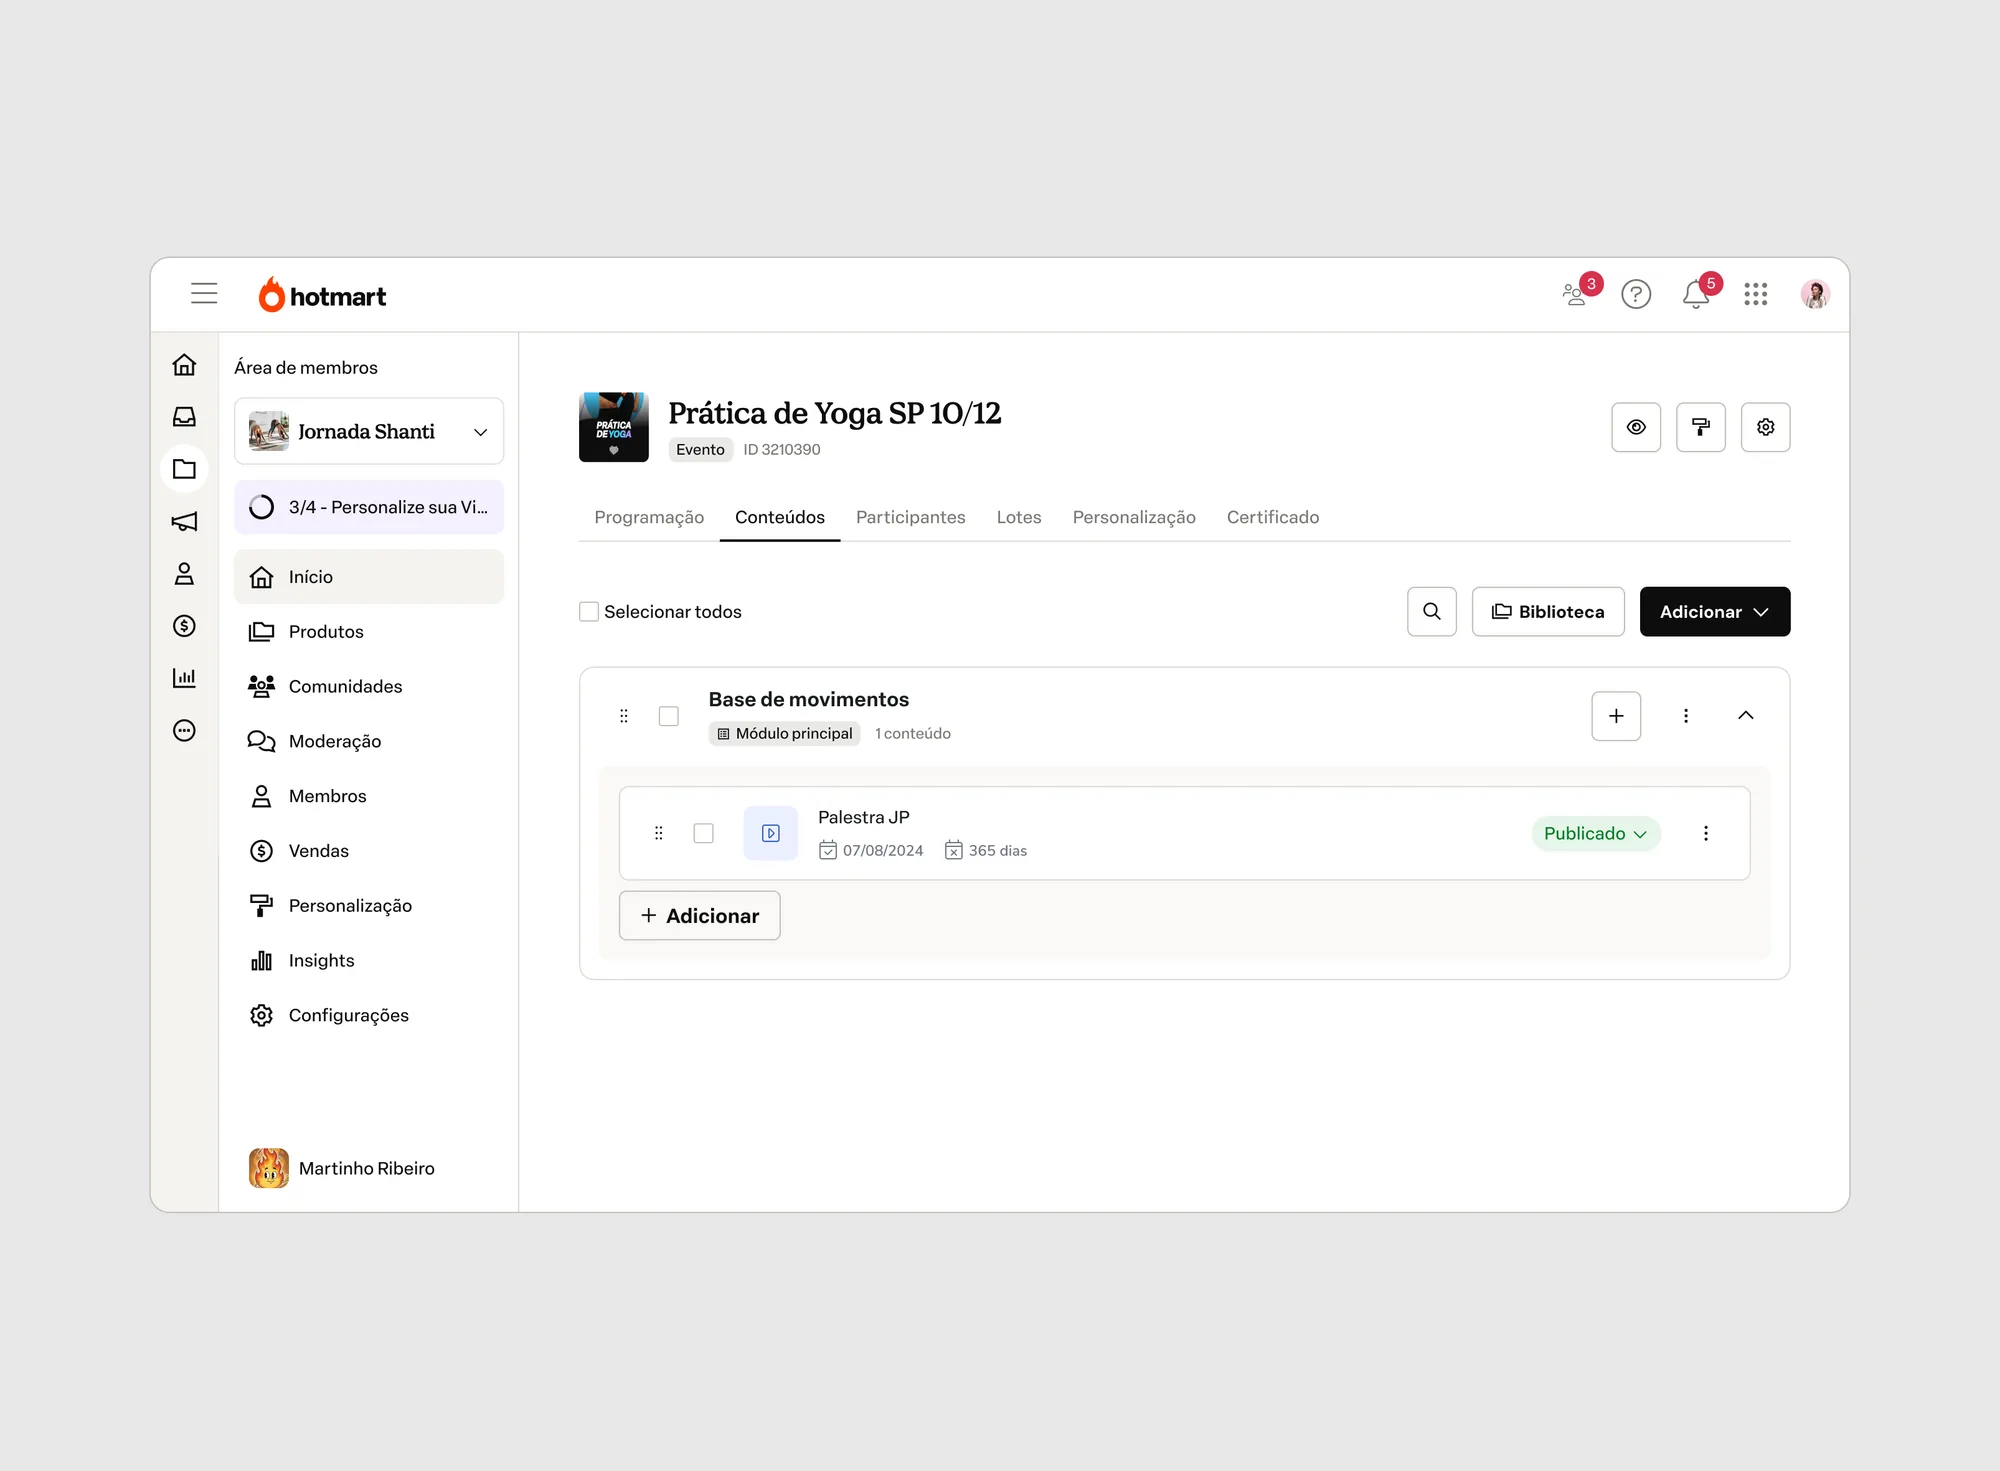Click the paint roller customization icon button

1701,427
